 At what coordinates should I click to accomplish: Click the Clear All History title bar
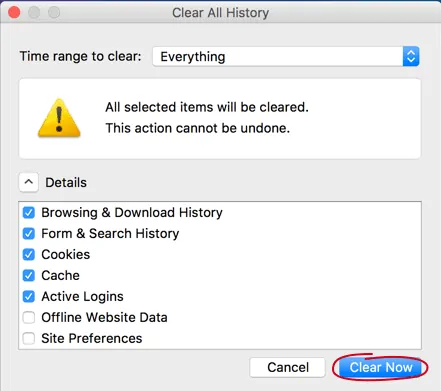point(220,13)
